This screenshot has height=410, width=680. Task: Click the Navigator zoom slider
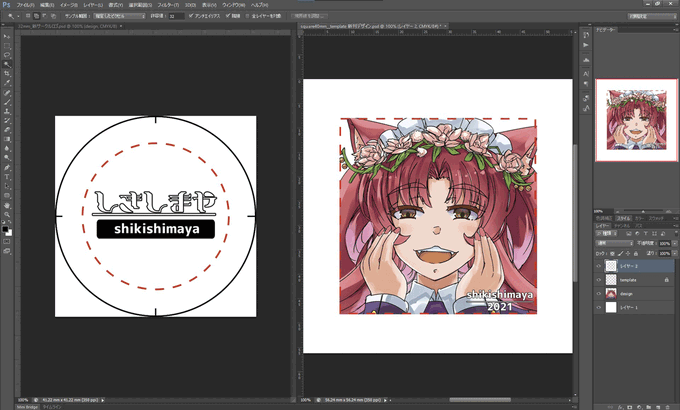[x=644, y=211]
